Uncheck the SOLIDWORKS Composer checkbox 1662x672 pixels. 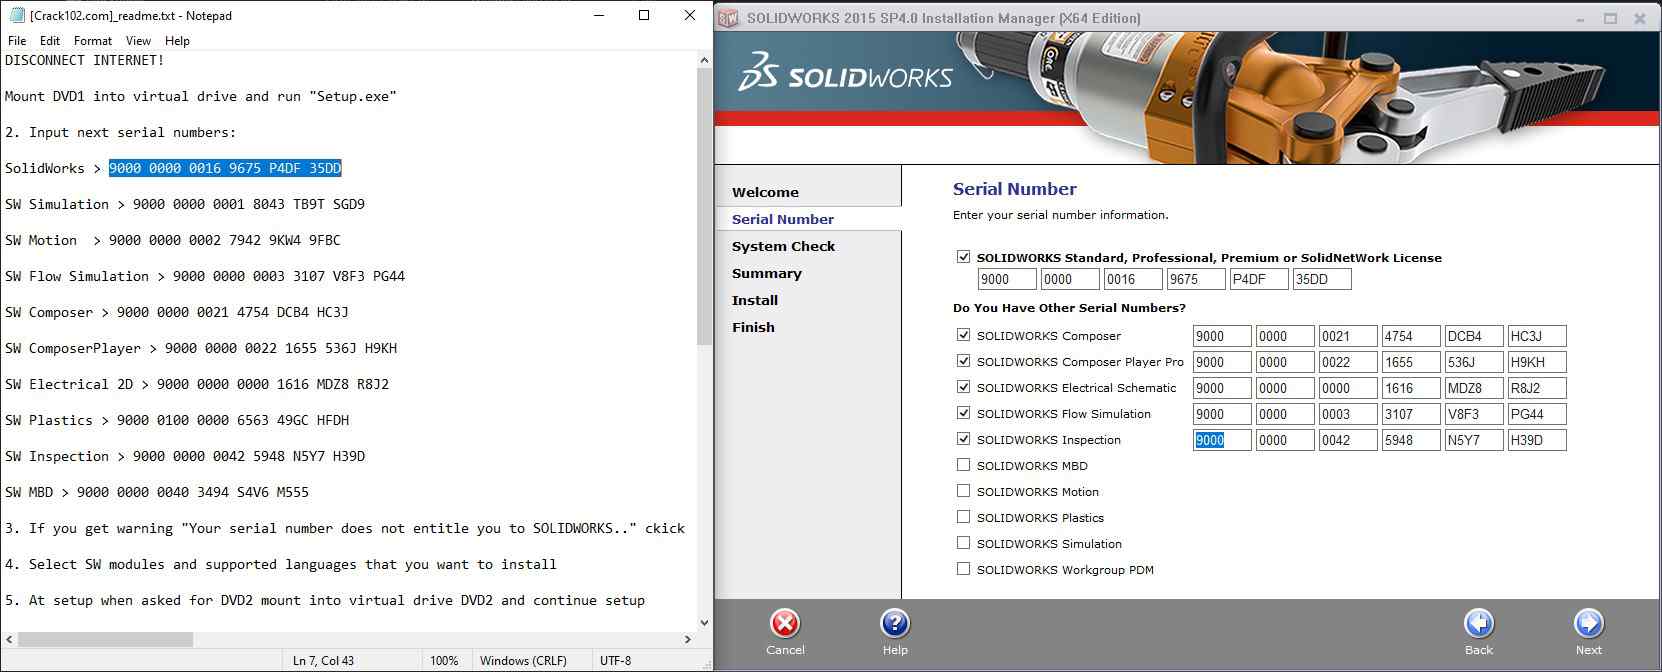963,335
